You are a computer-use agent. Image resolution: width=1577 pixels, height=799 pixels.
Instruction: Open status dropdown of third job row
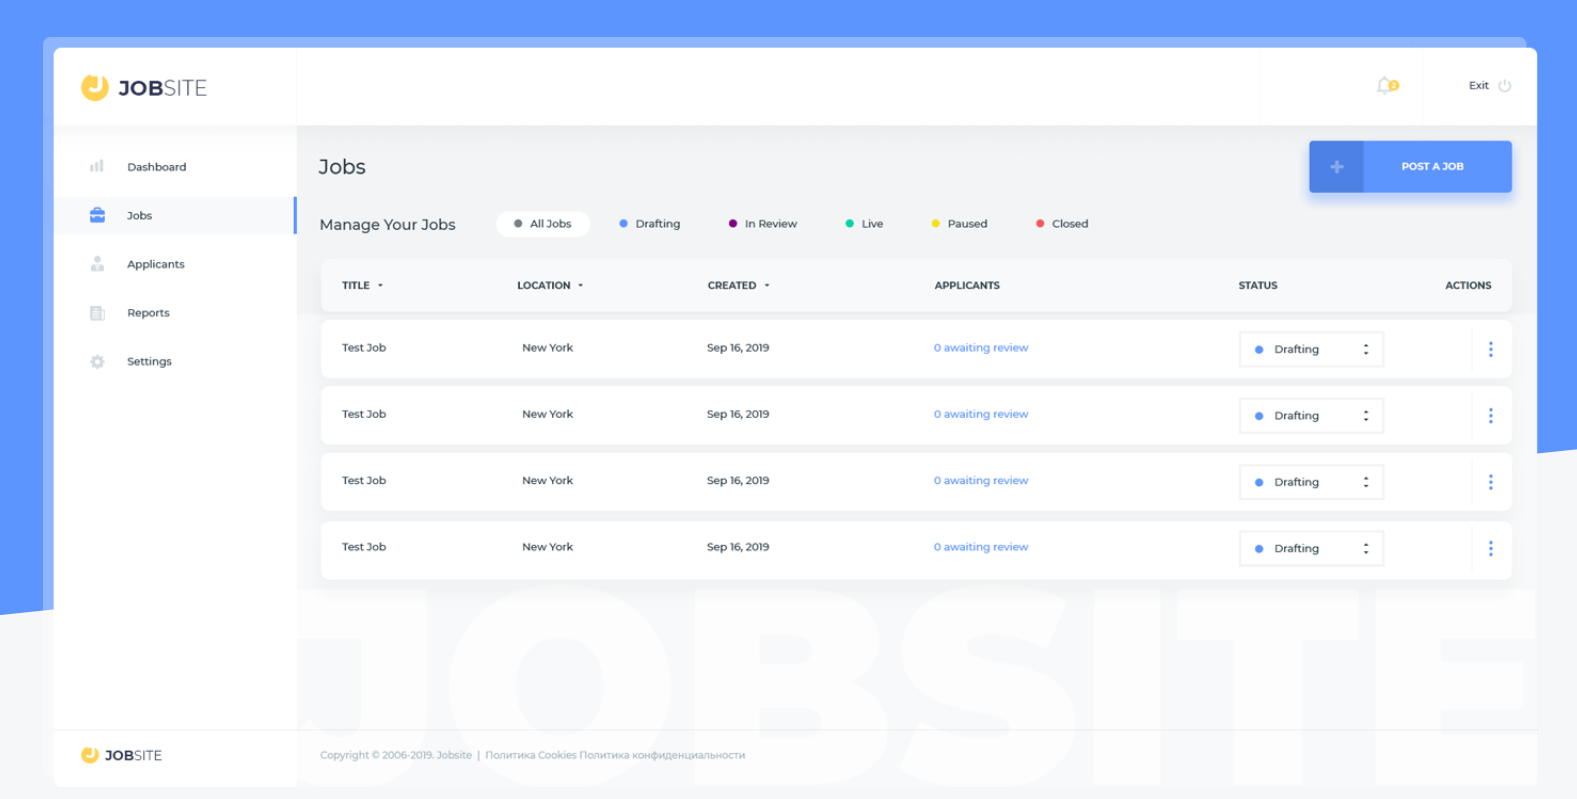tap(1311, 482)
